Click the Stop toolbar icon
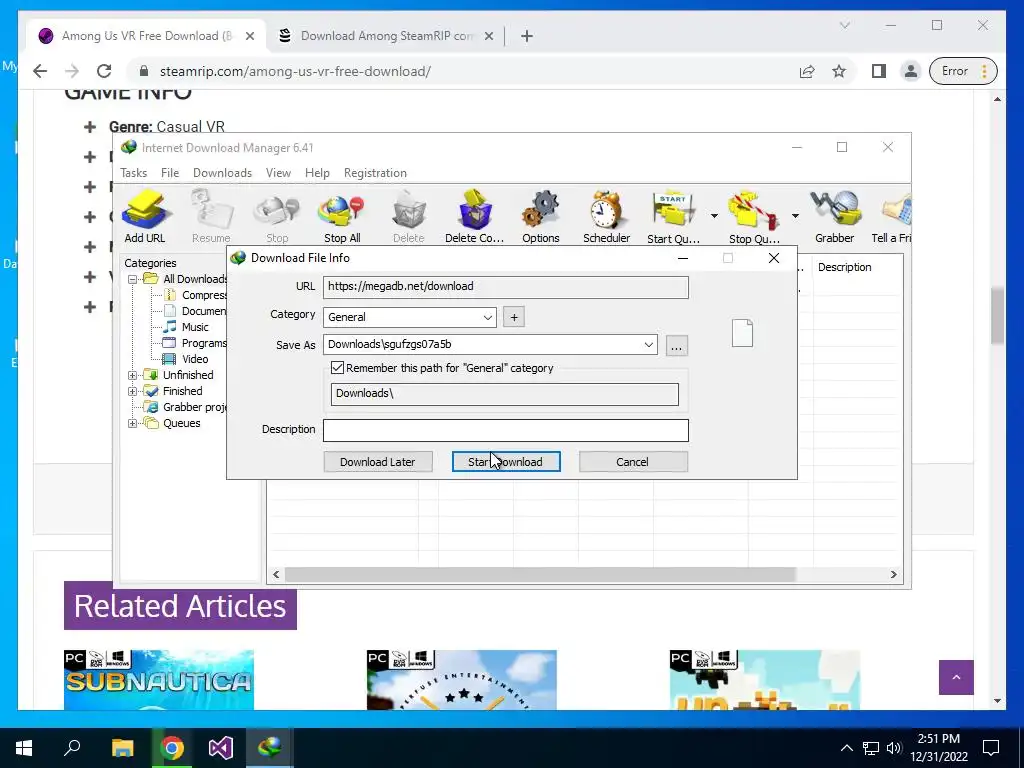This screenshot has width=1024, height=768. coord(277,216)
